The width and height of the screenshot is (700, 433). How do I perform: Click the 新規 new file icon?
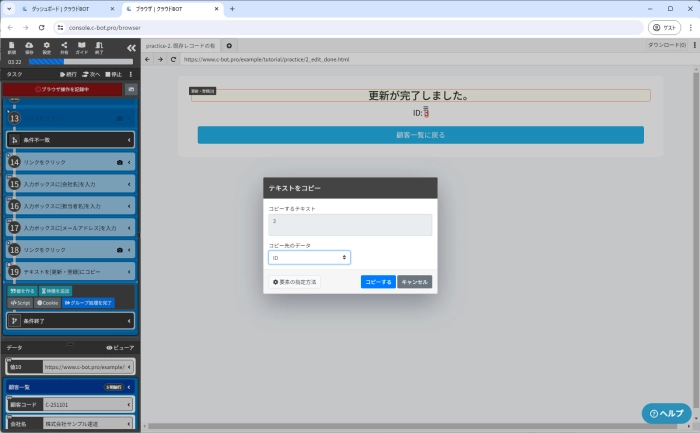(11, 47)
